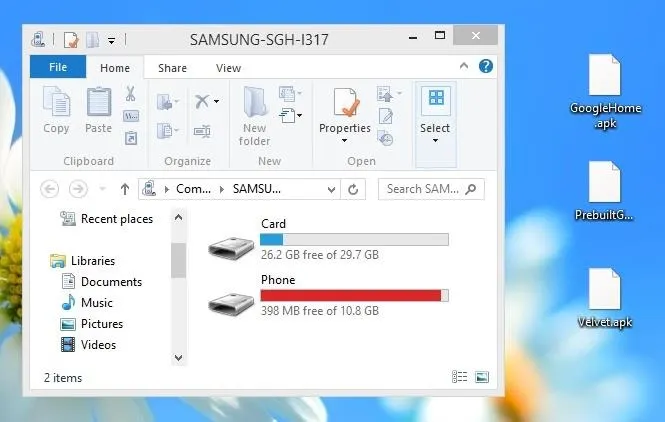
Task: Click the Rename icon in Organize group
Action: 202,131
